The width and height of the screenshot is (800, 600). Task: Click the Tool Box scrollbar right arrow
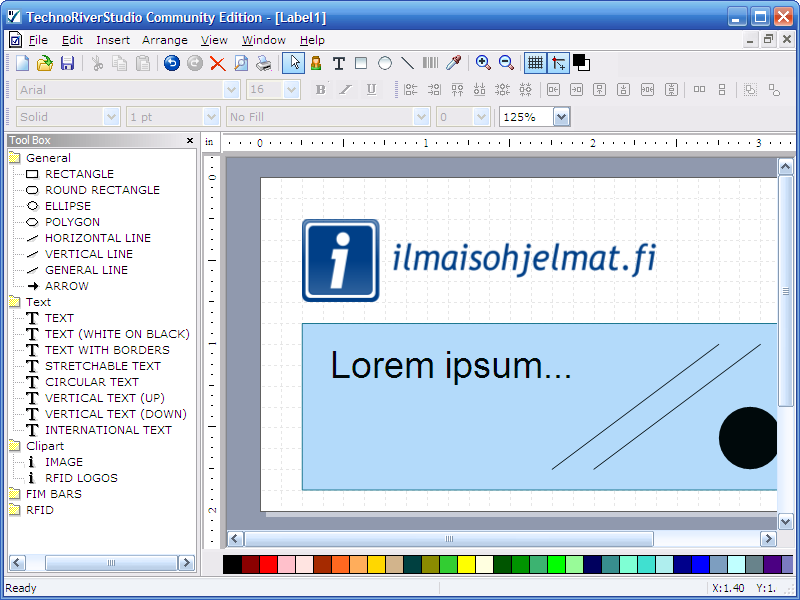(x=186, y=563)
